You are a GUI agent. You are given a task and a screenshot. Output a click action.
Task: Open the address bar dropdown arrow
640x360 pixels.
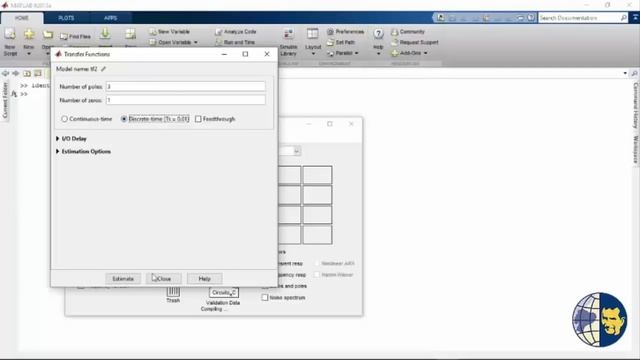pos(625,73)
